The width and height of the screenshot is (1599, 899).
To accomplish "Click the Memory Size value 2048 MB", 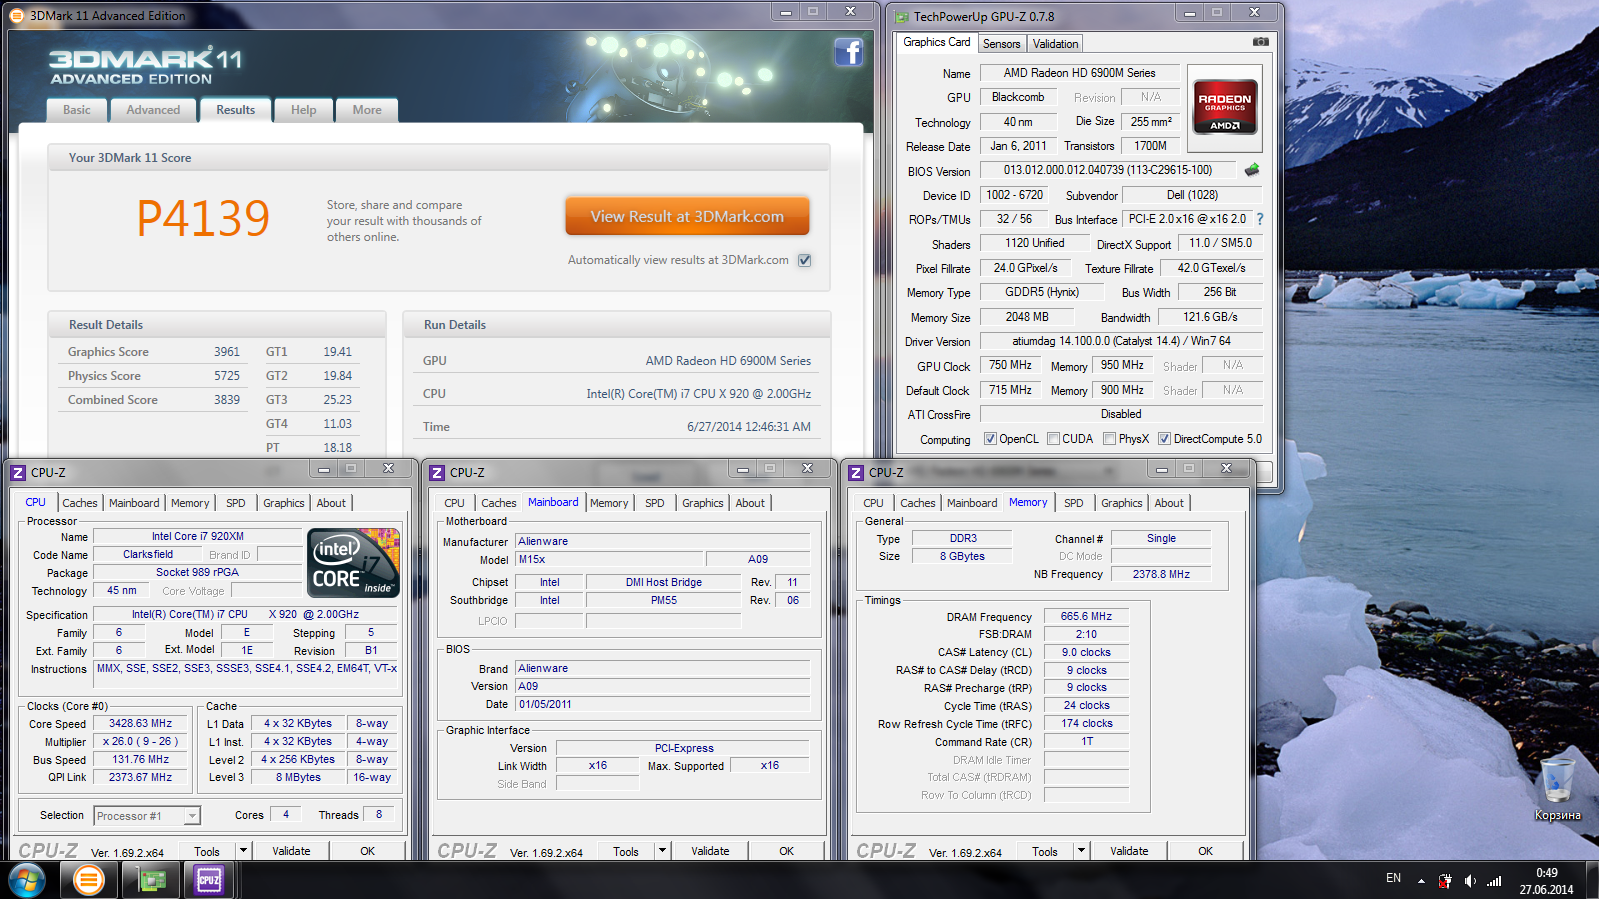I will coord(1027,317).
